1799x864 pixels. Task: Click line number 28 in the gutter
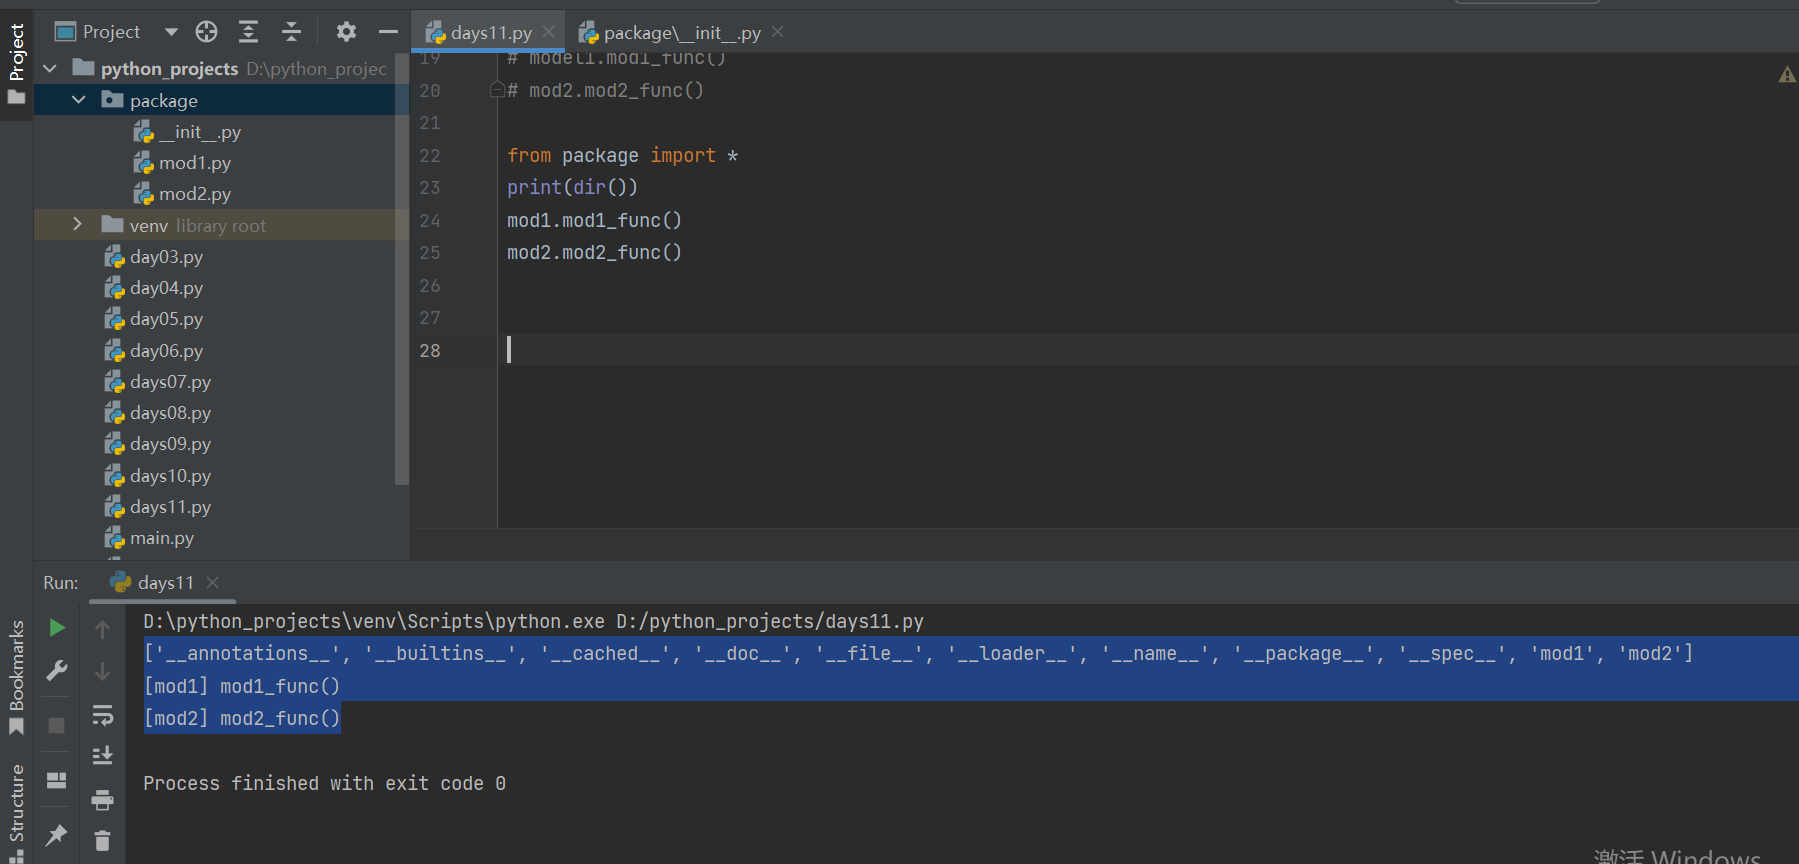[x=430, y=351]
